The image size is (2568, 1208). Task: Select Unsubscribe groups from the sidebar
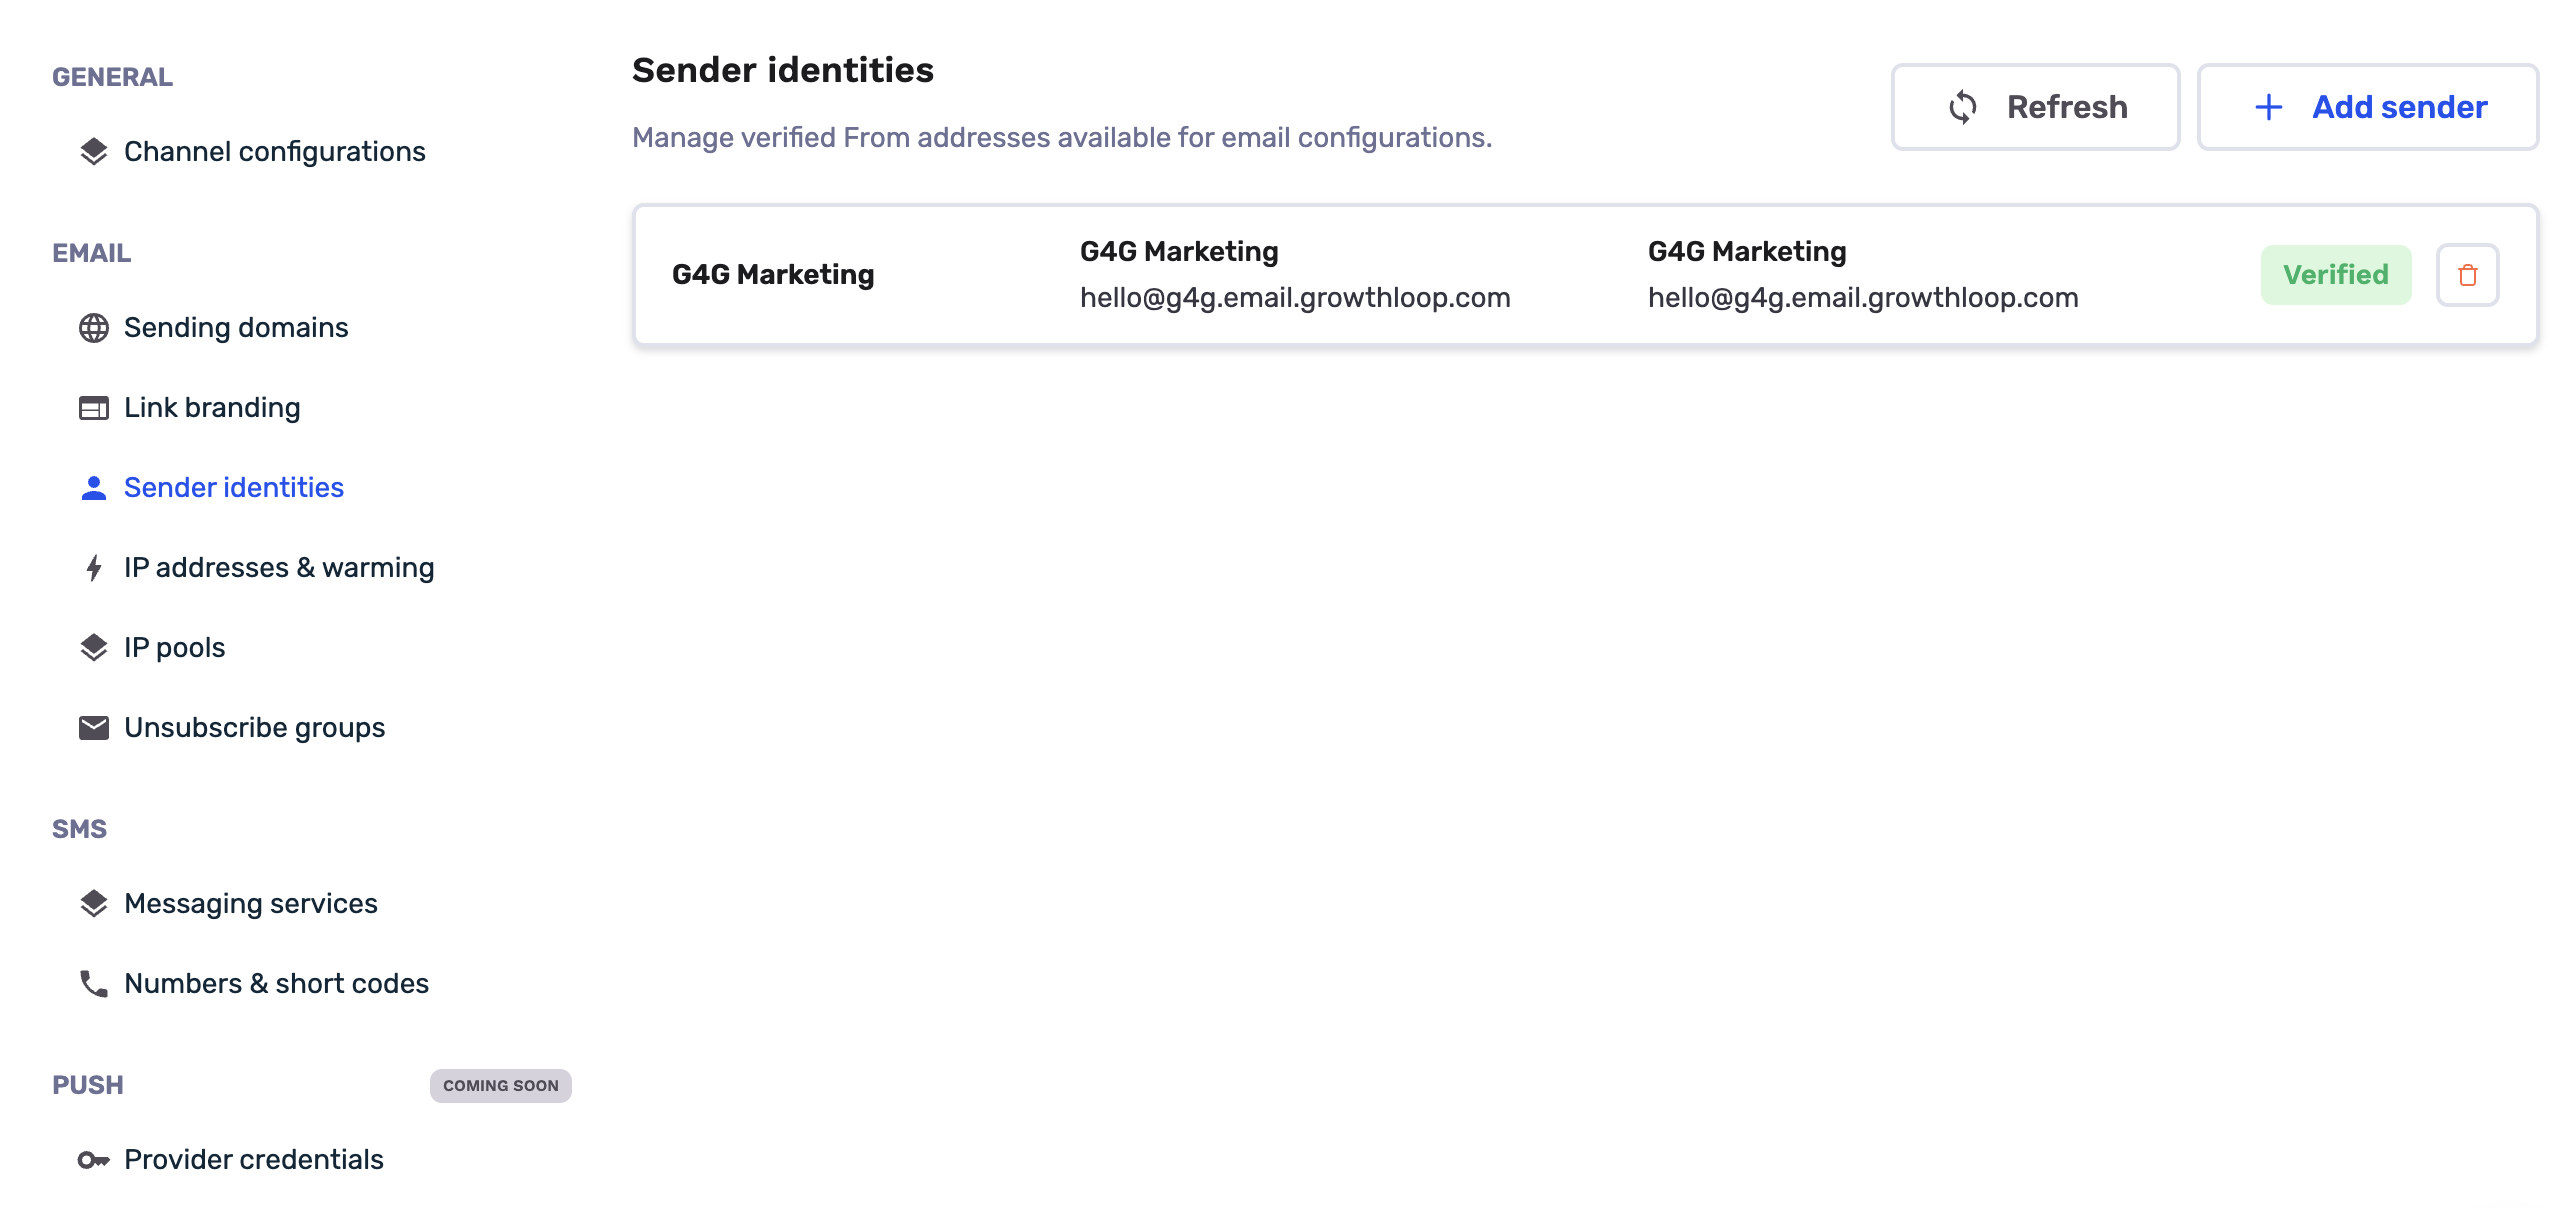(x=232, y=728)
